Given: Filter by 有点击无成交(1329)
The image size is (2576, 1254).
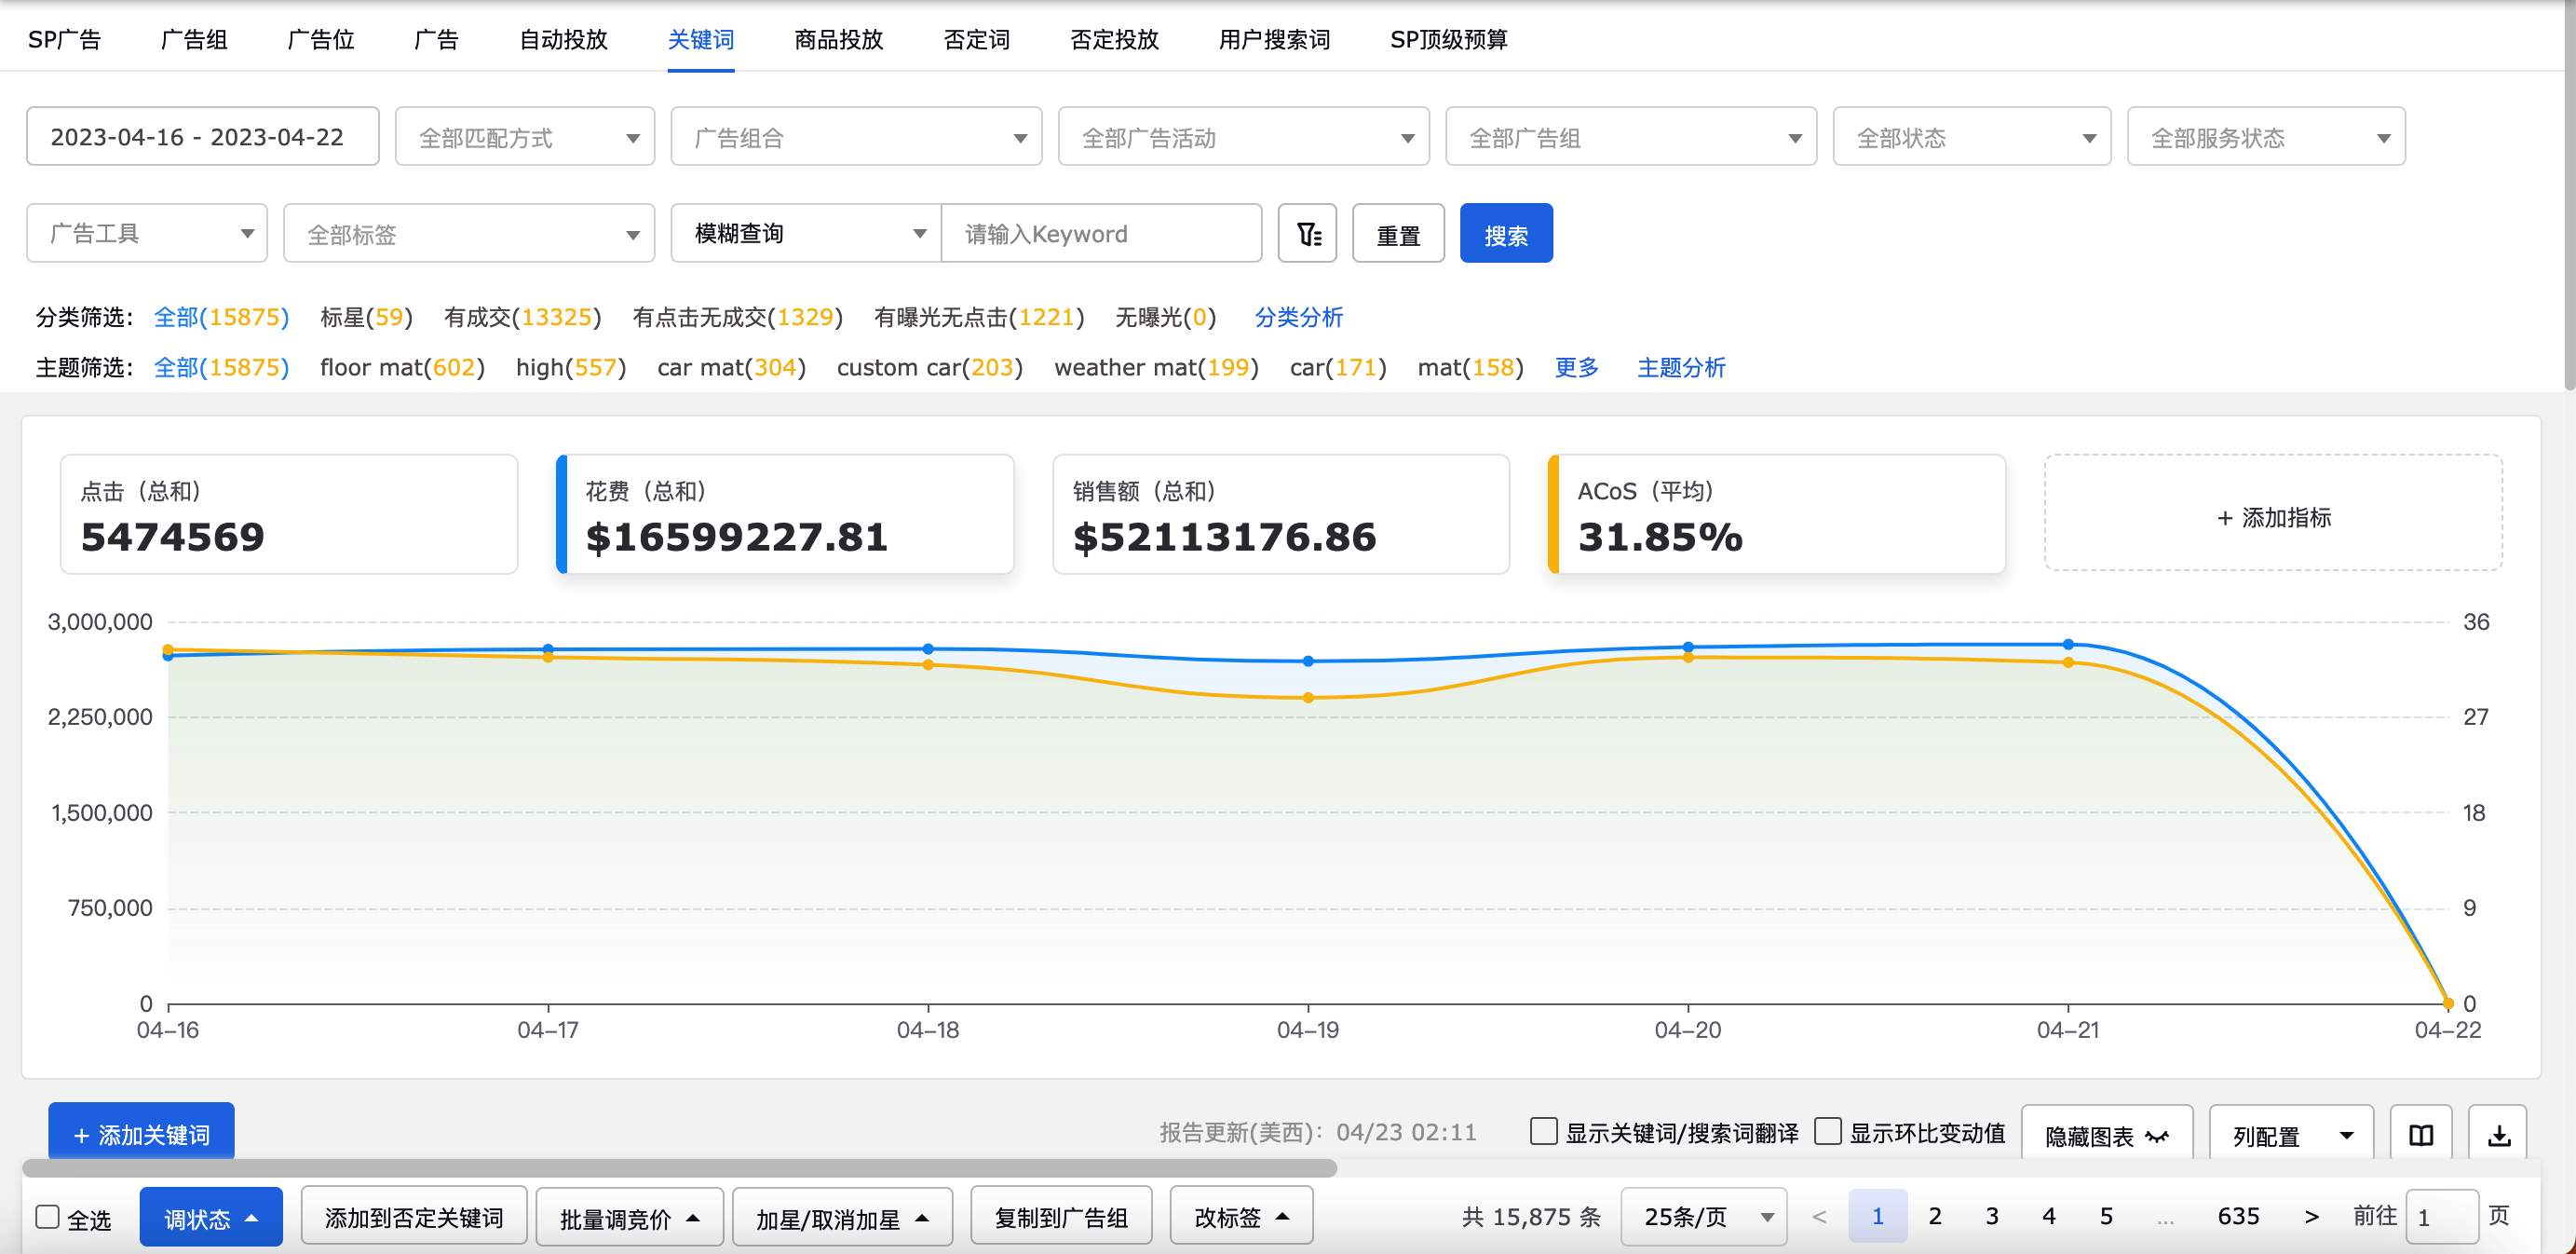Looking at the screenshot, I should [x=737, y=317].
